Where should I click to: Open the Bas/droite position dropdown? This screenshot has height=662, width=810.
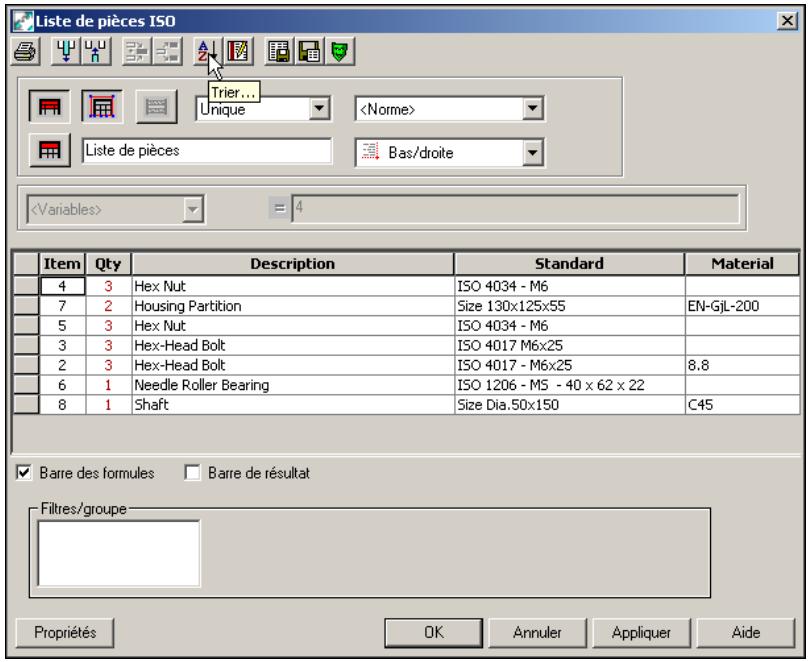click(x=532, y=153)
